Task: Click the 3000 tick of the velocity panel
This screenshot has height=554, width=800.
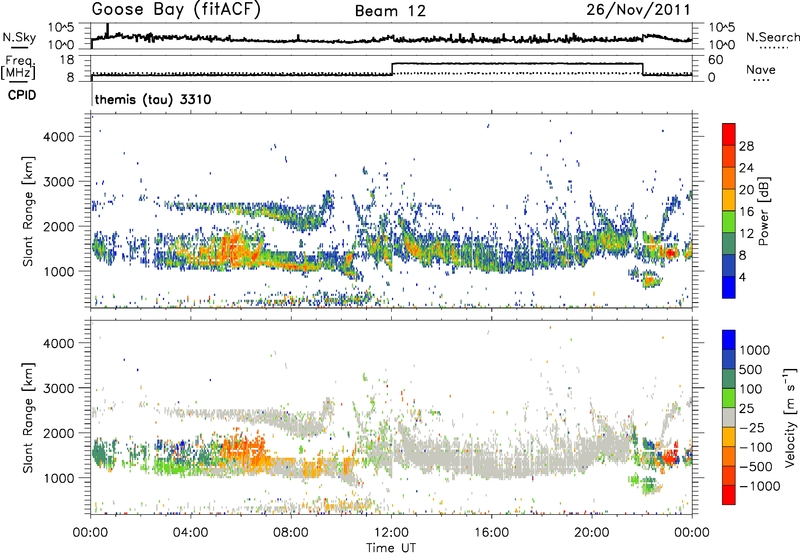Action: [x=58, y=388]
